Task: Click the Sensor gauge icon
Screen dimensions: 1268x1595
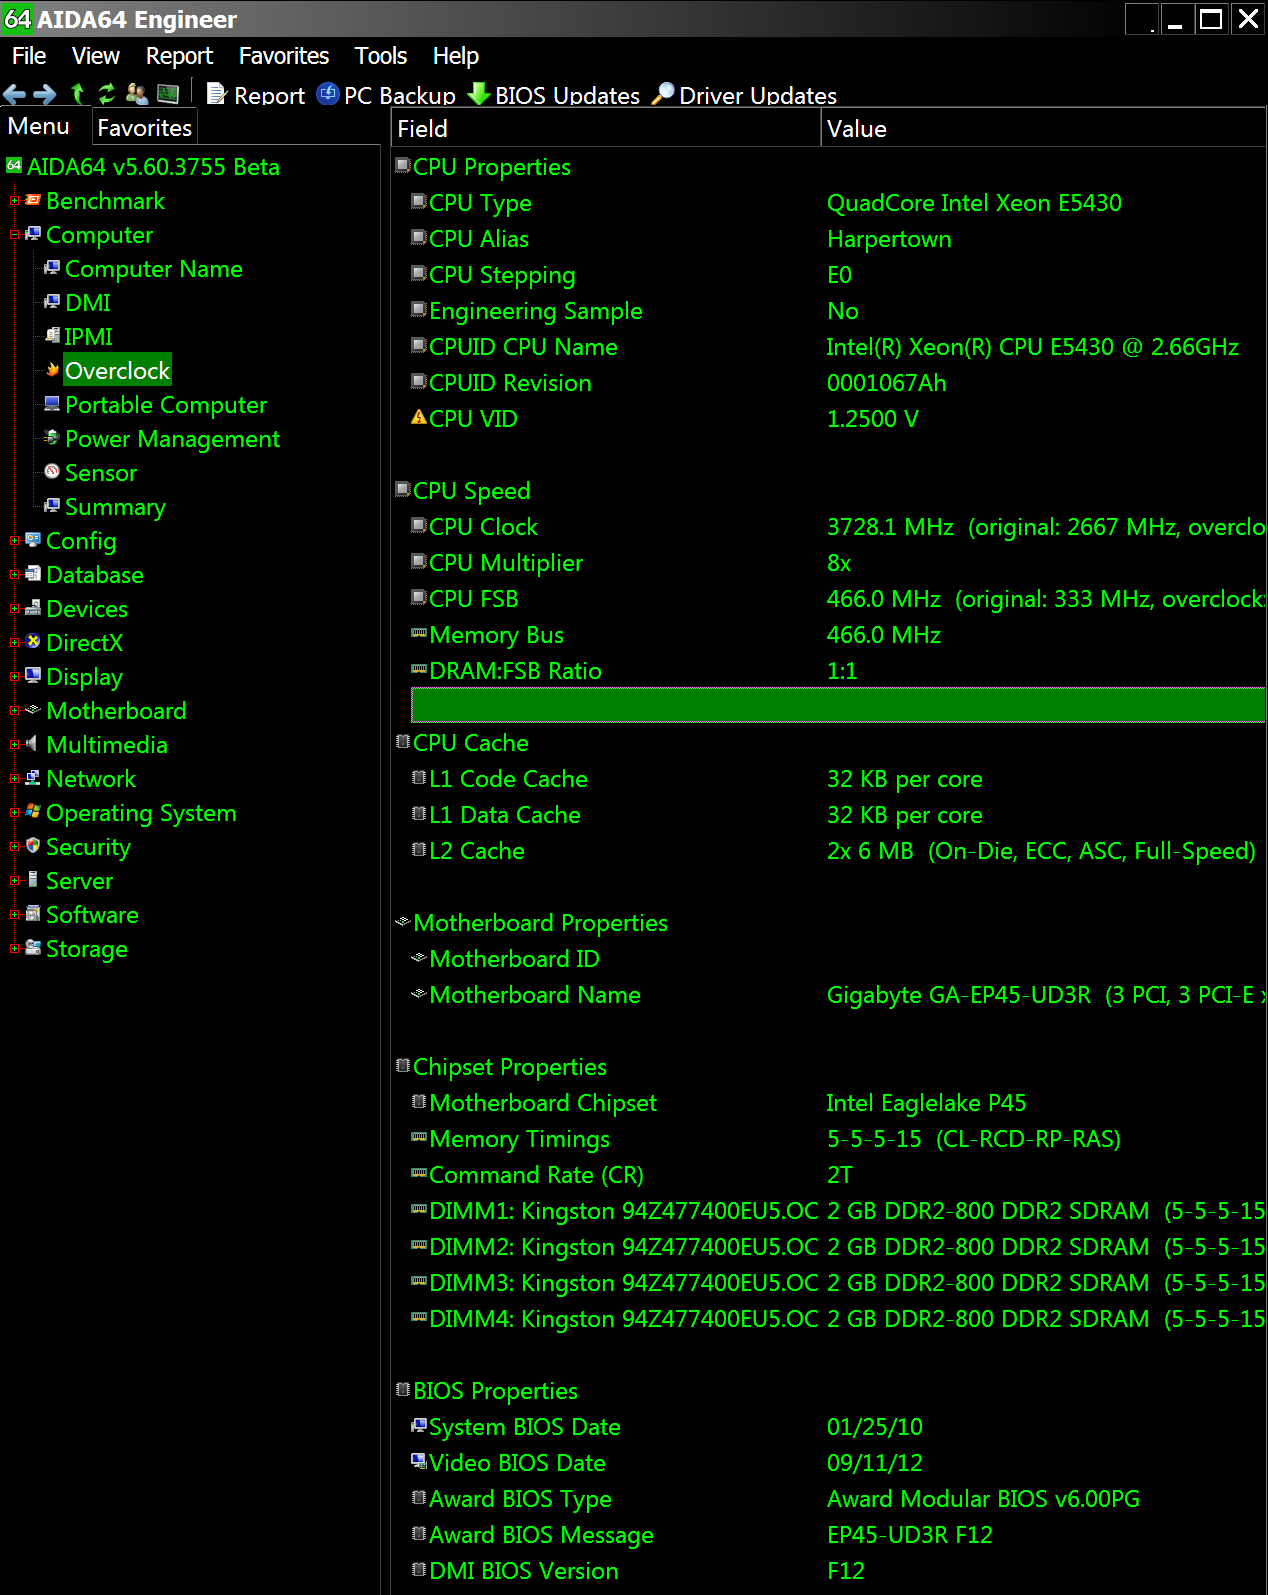Action: 52,472
